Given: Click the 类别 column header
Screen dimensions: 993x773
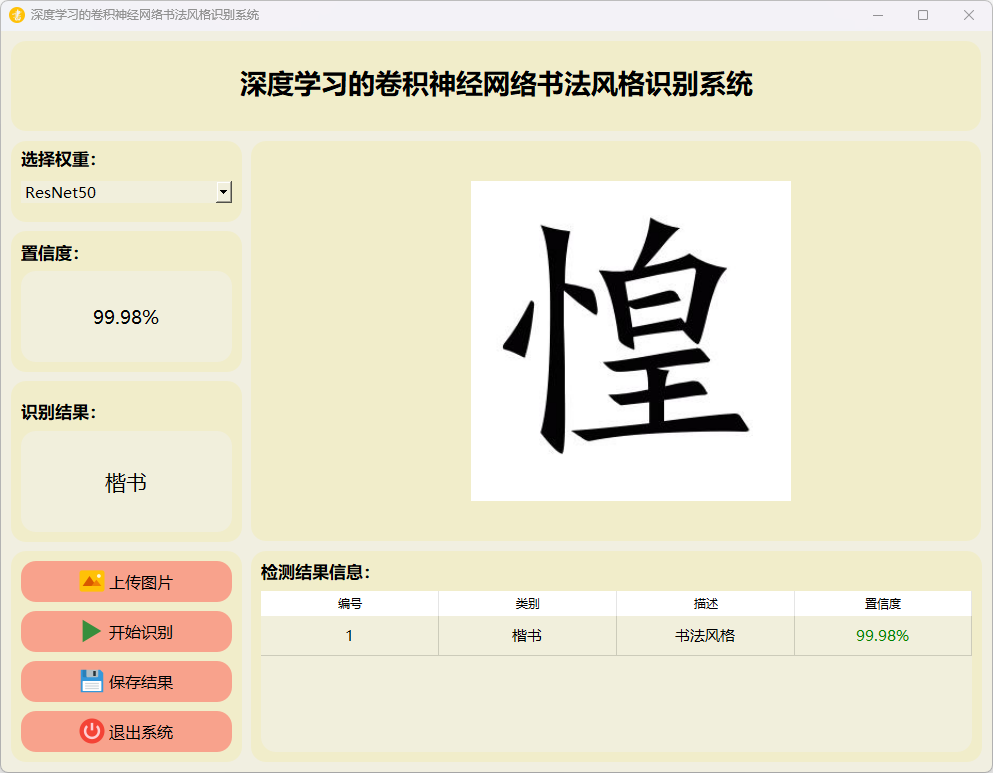Looking at the screenshot, I should [527, 604].
